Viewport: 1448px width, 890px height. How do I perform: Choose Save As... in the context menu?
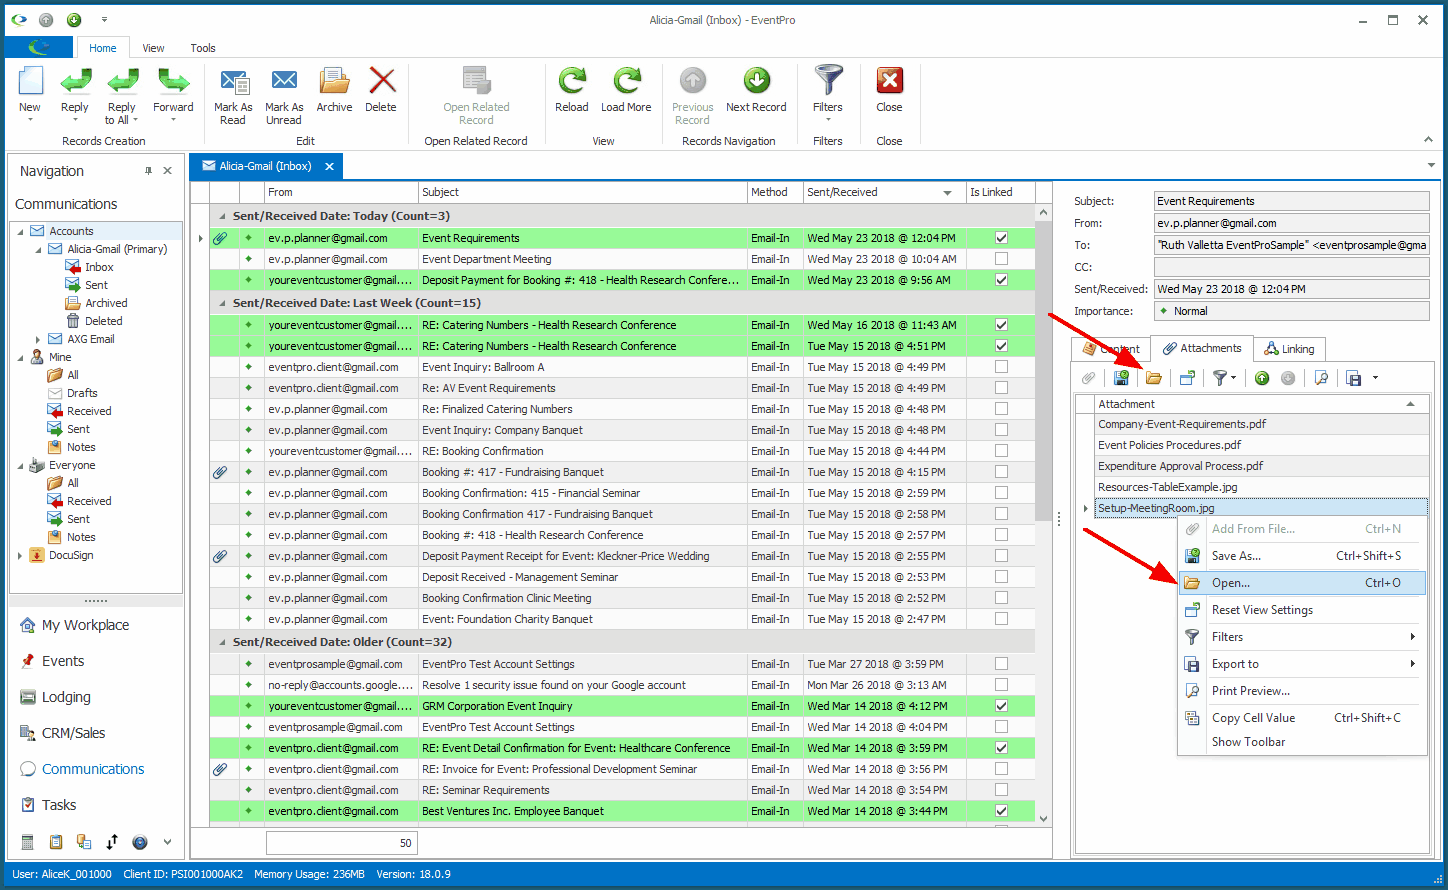[1302, 556]
